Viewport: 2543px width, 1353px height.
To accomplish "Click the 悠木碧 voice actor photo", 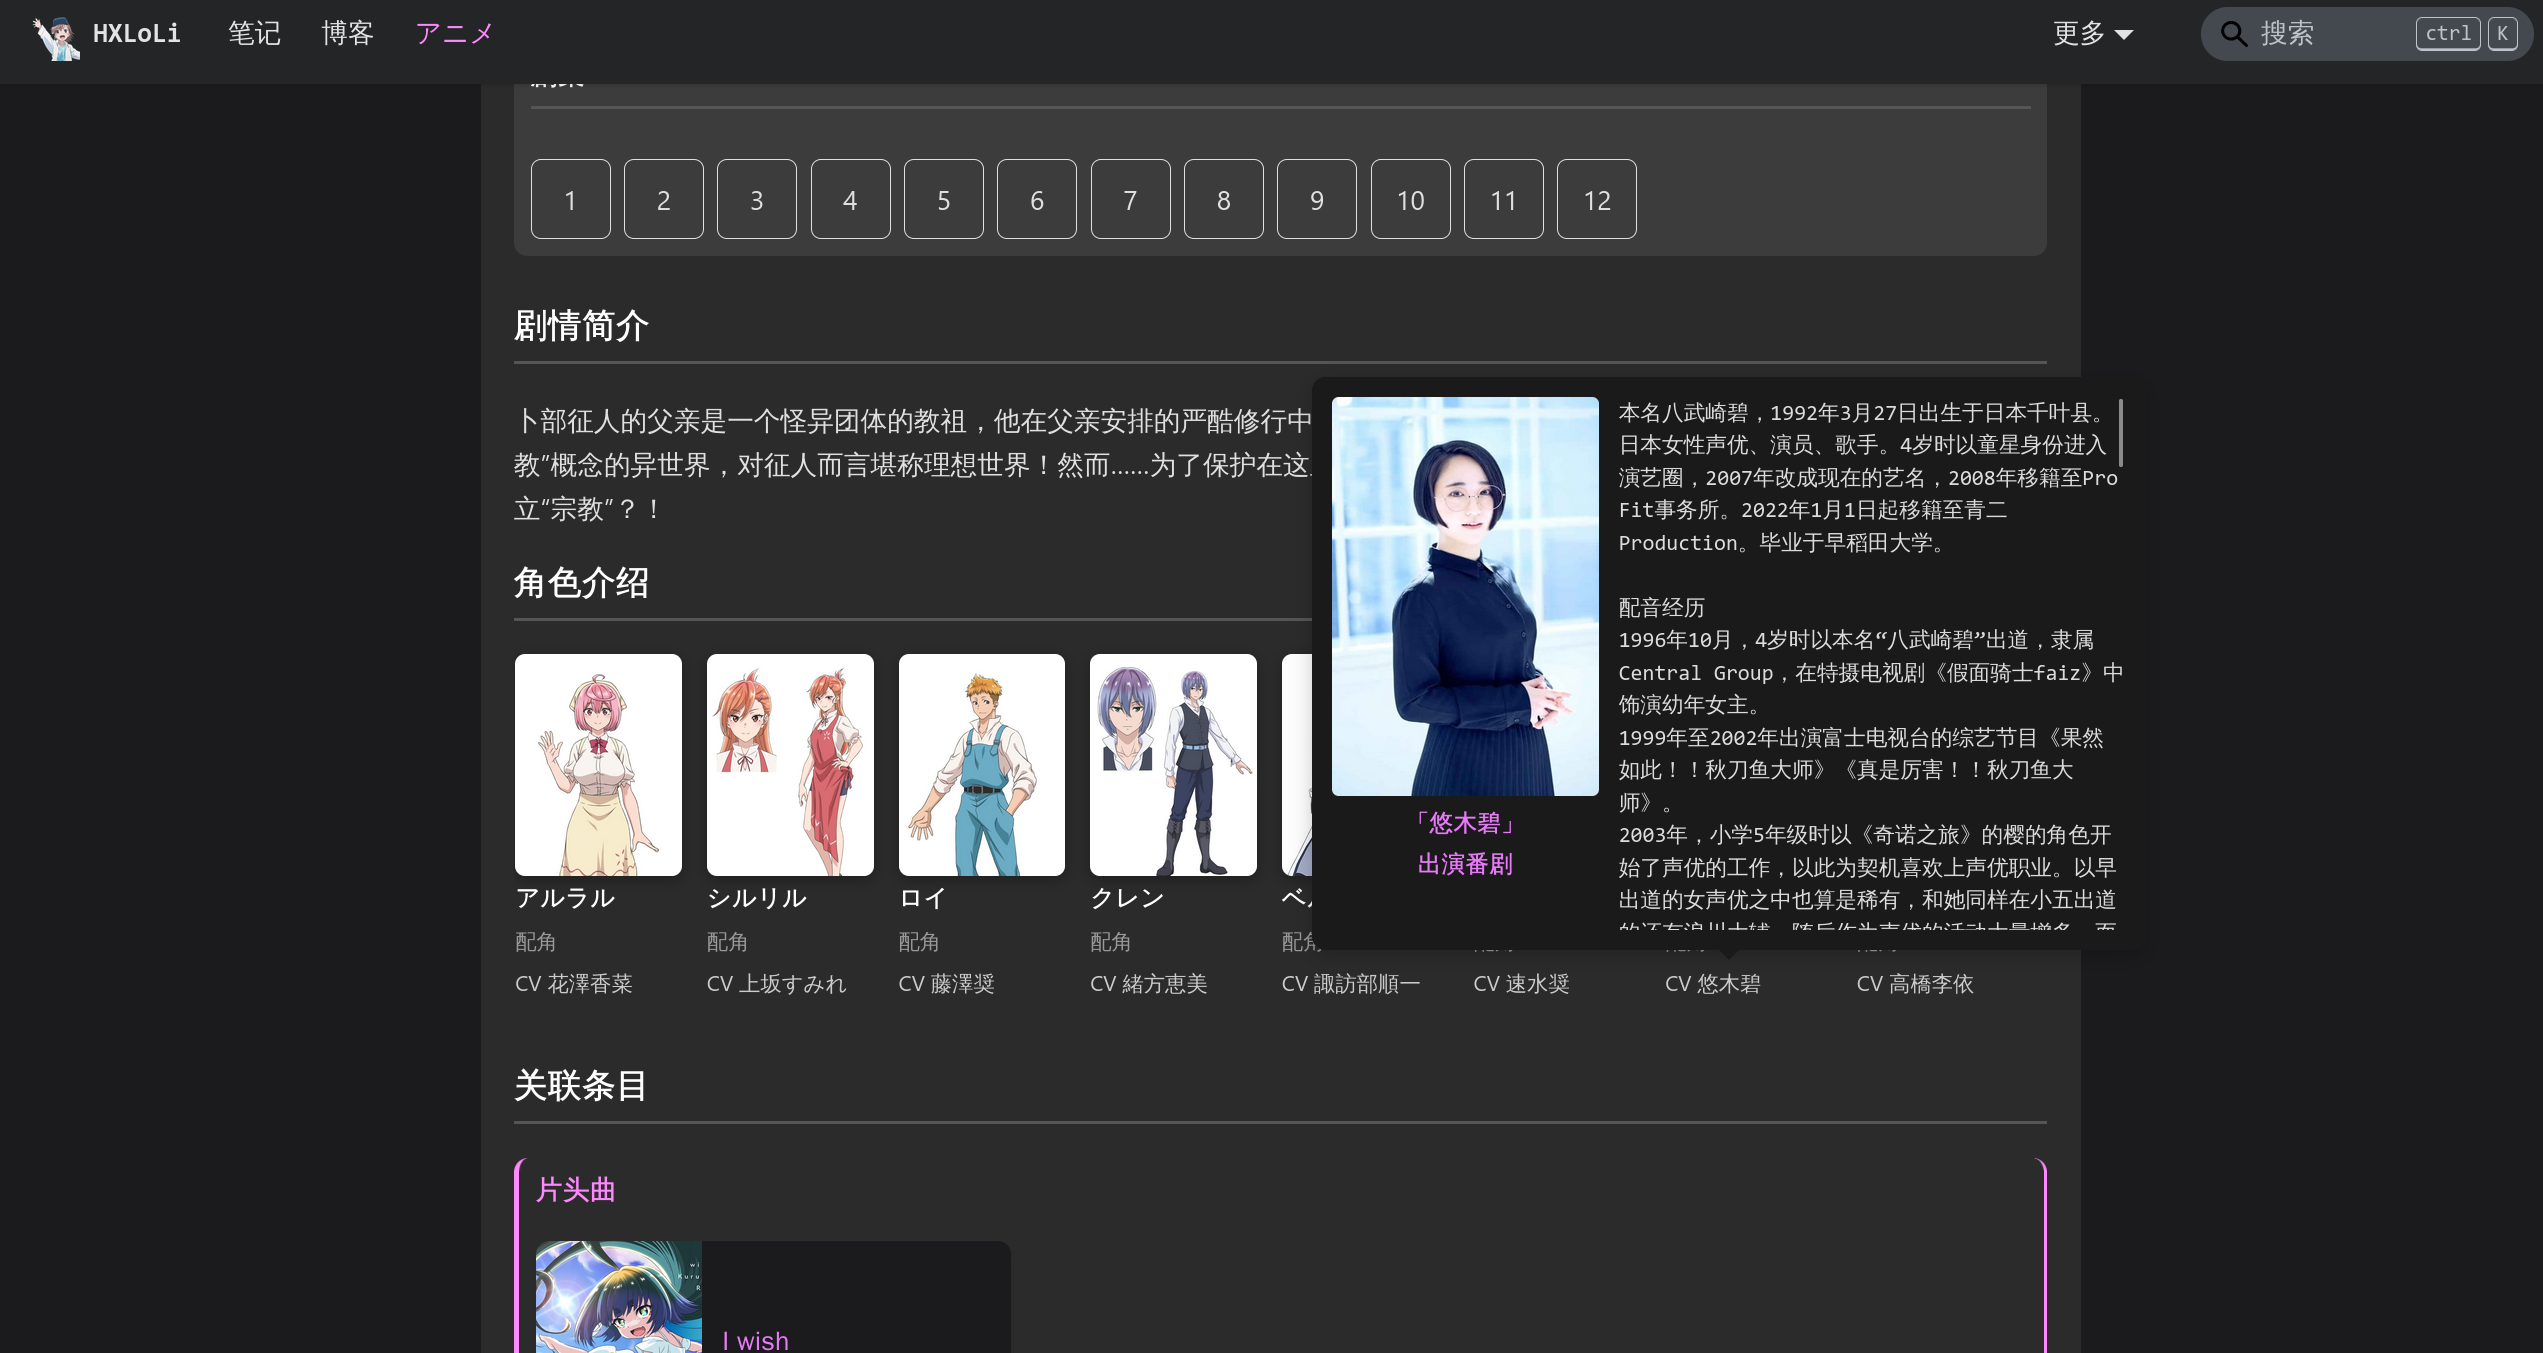I will click(1465, 596).
